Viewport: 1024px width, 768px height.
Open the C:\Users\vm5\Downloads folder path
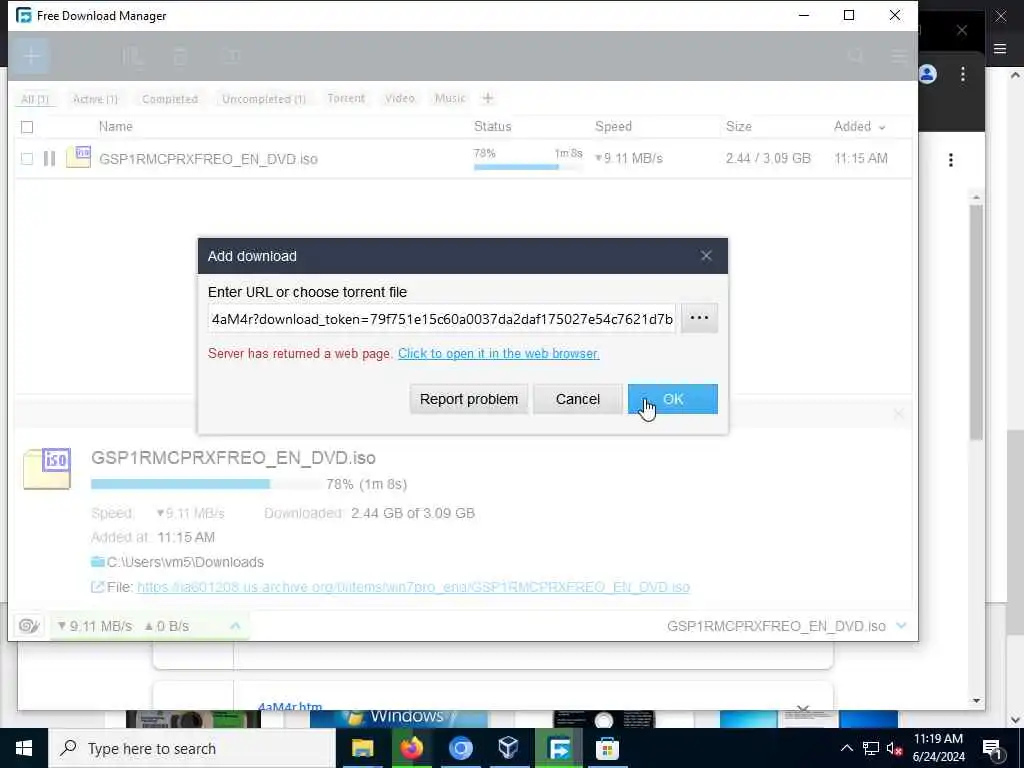pyautogui.click(x=185, y=562)
